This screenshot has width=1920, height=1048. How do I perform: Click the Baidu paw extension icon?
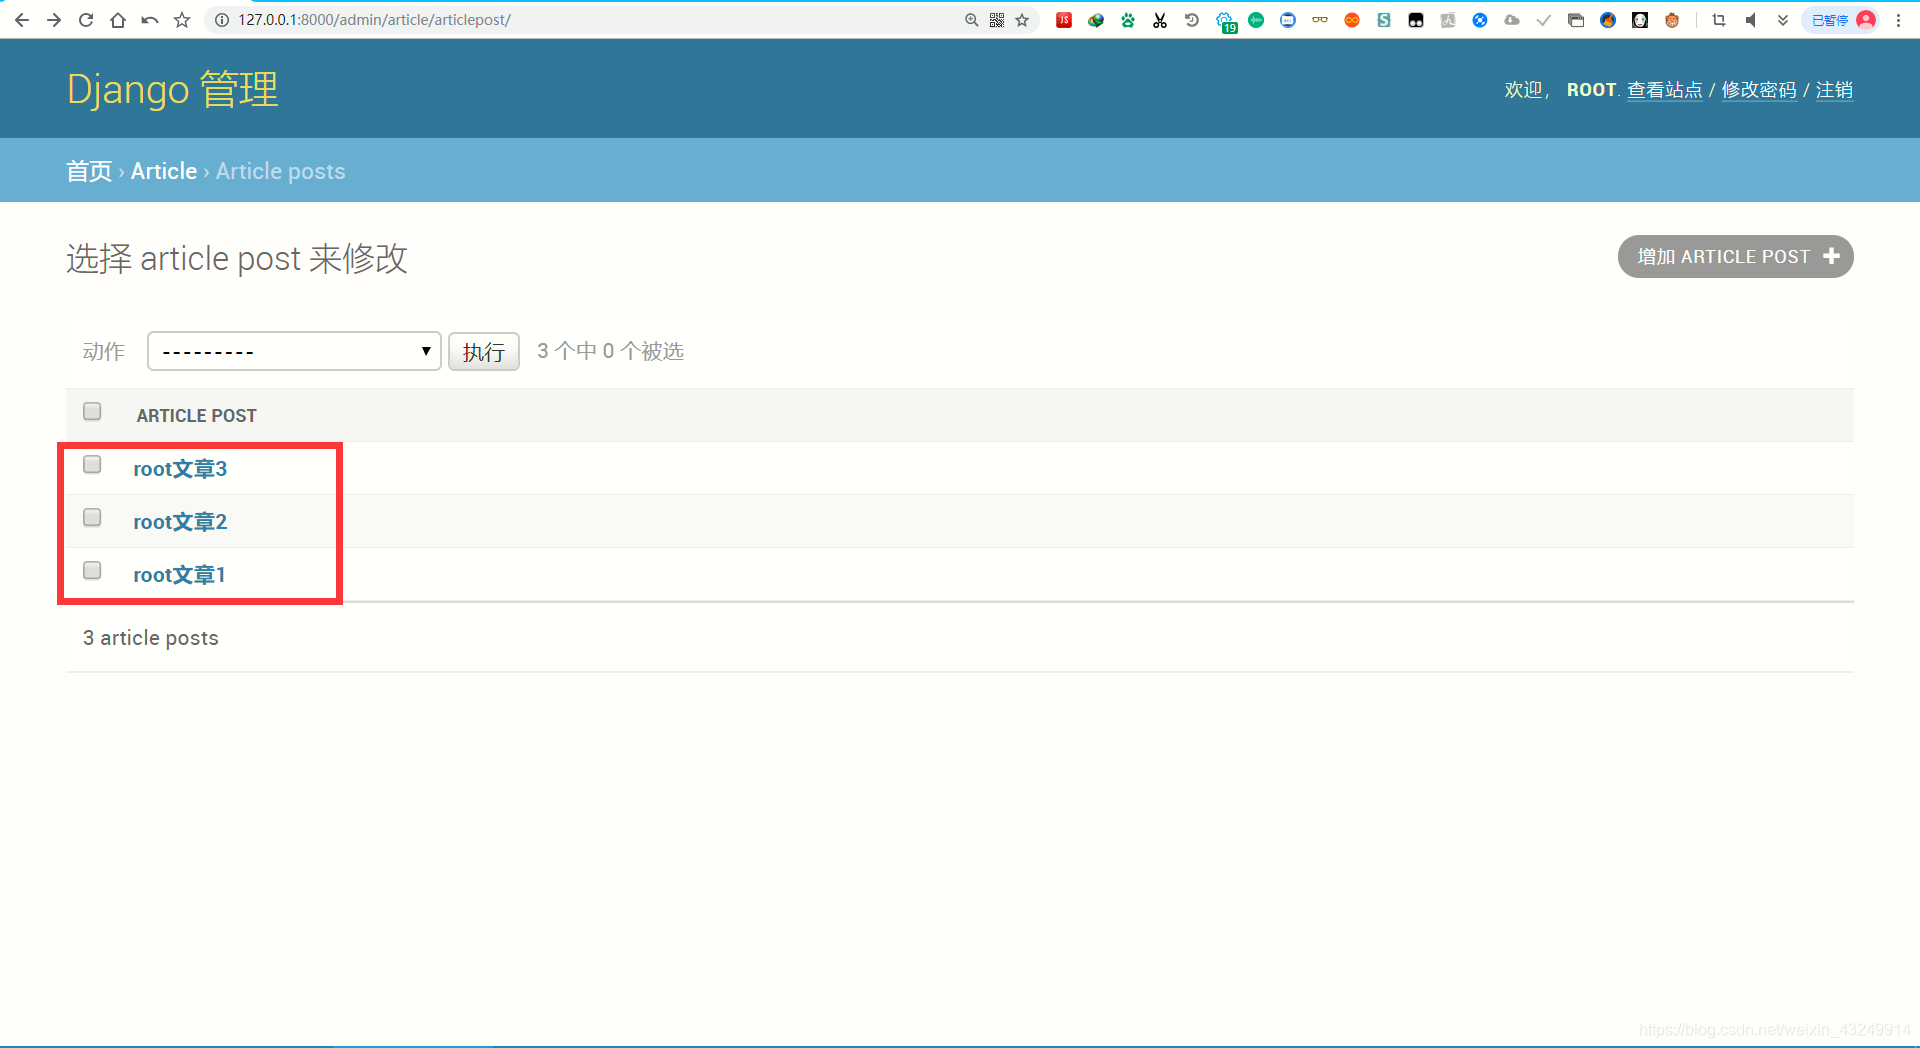[1128, 20]
